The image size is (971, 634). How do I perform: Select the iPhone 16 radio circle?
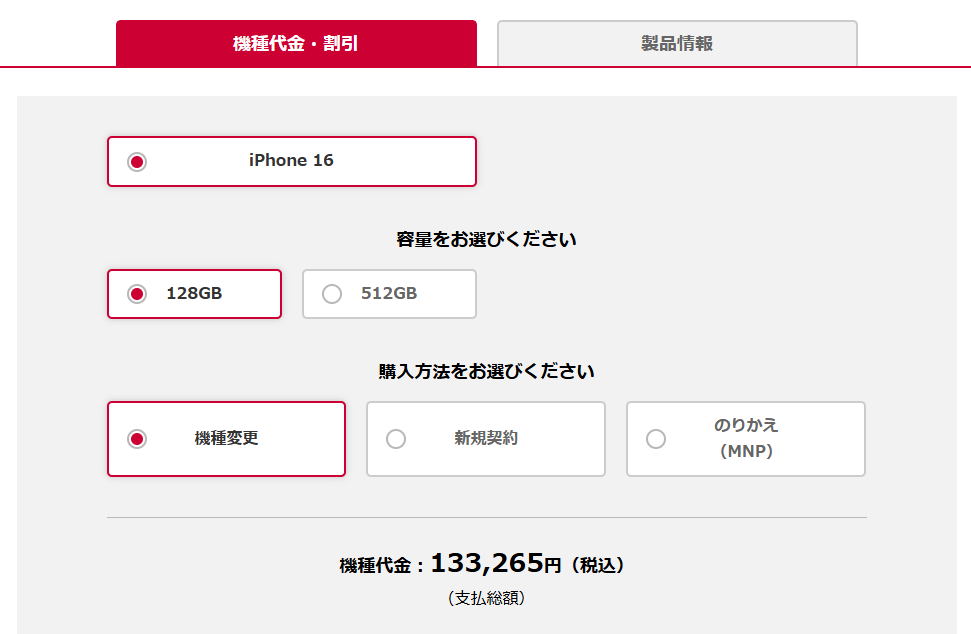coord(137,162)
